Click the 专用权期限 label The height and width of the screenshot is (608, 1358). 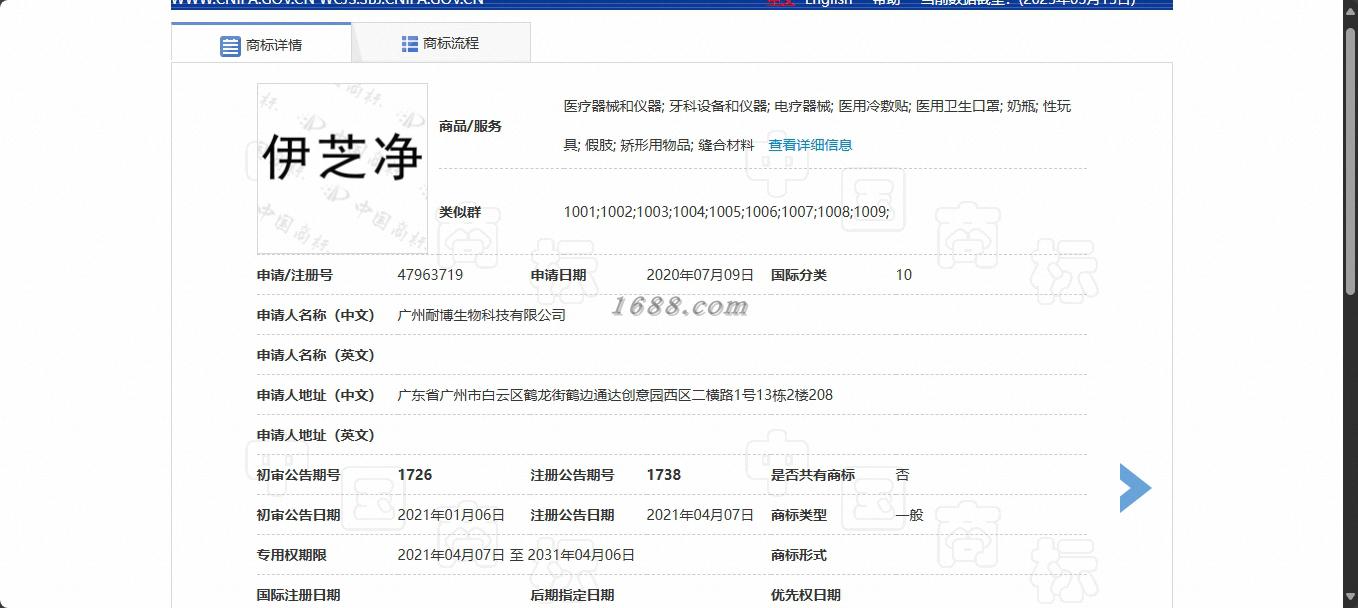click(292, 555)
